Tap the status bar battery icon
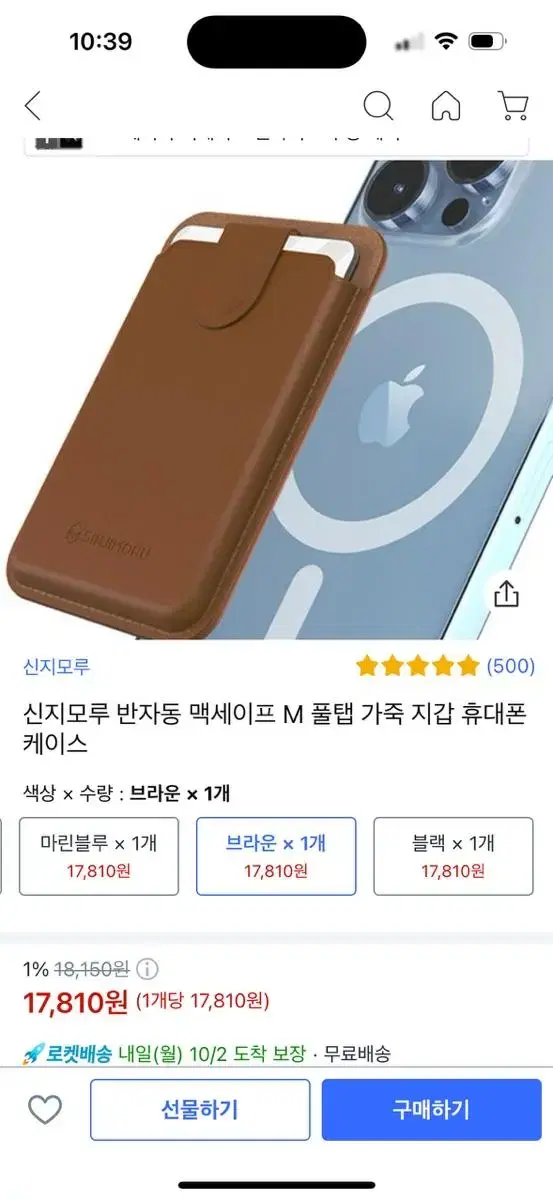Screen dimensions: 553x1200 coord(489,41)
